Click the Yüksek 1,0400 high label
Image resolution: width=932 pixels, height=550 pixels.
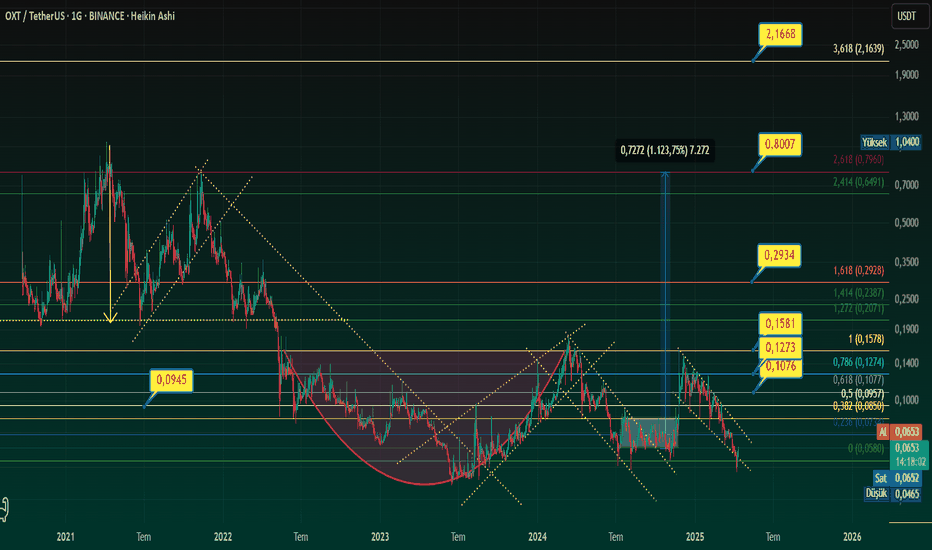891,142
